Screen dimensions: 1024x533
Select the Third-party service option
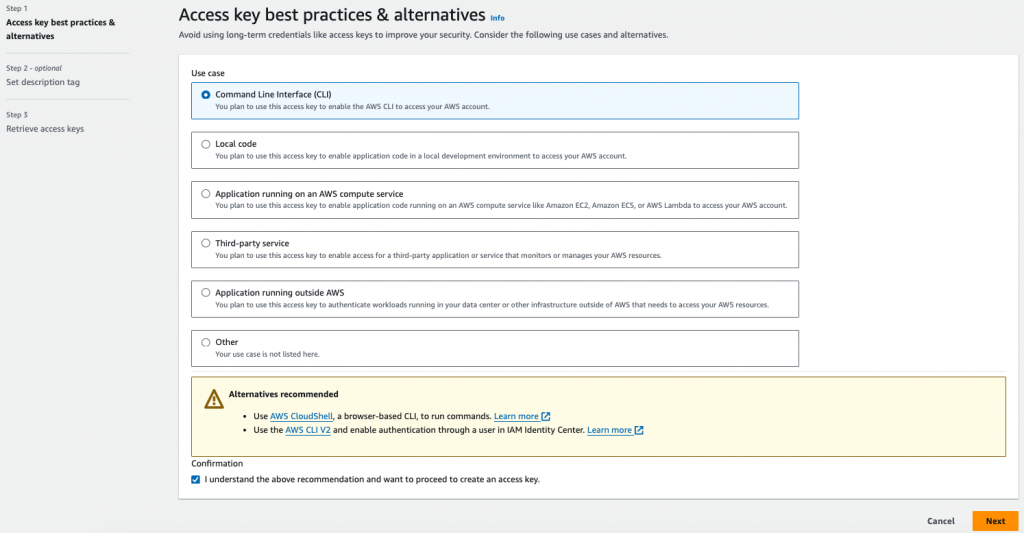tap(206, 243)
